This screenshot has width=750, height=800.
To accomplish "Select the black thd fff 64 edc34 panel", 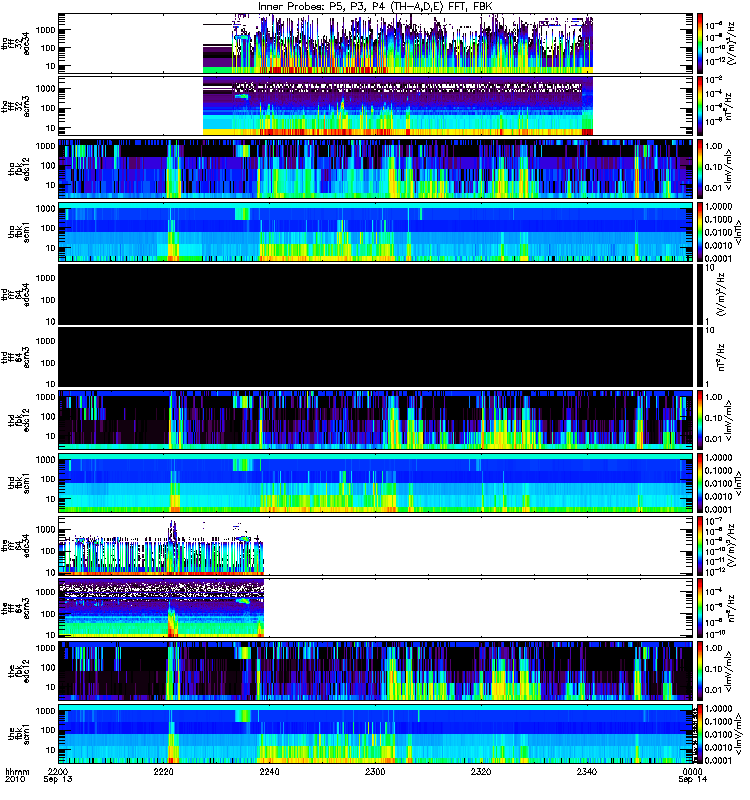I will pyautogui.click(x=376, y=294).
